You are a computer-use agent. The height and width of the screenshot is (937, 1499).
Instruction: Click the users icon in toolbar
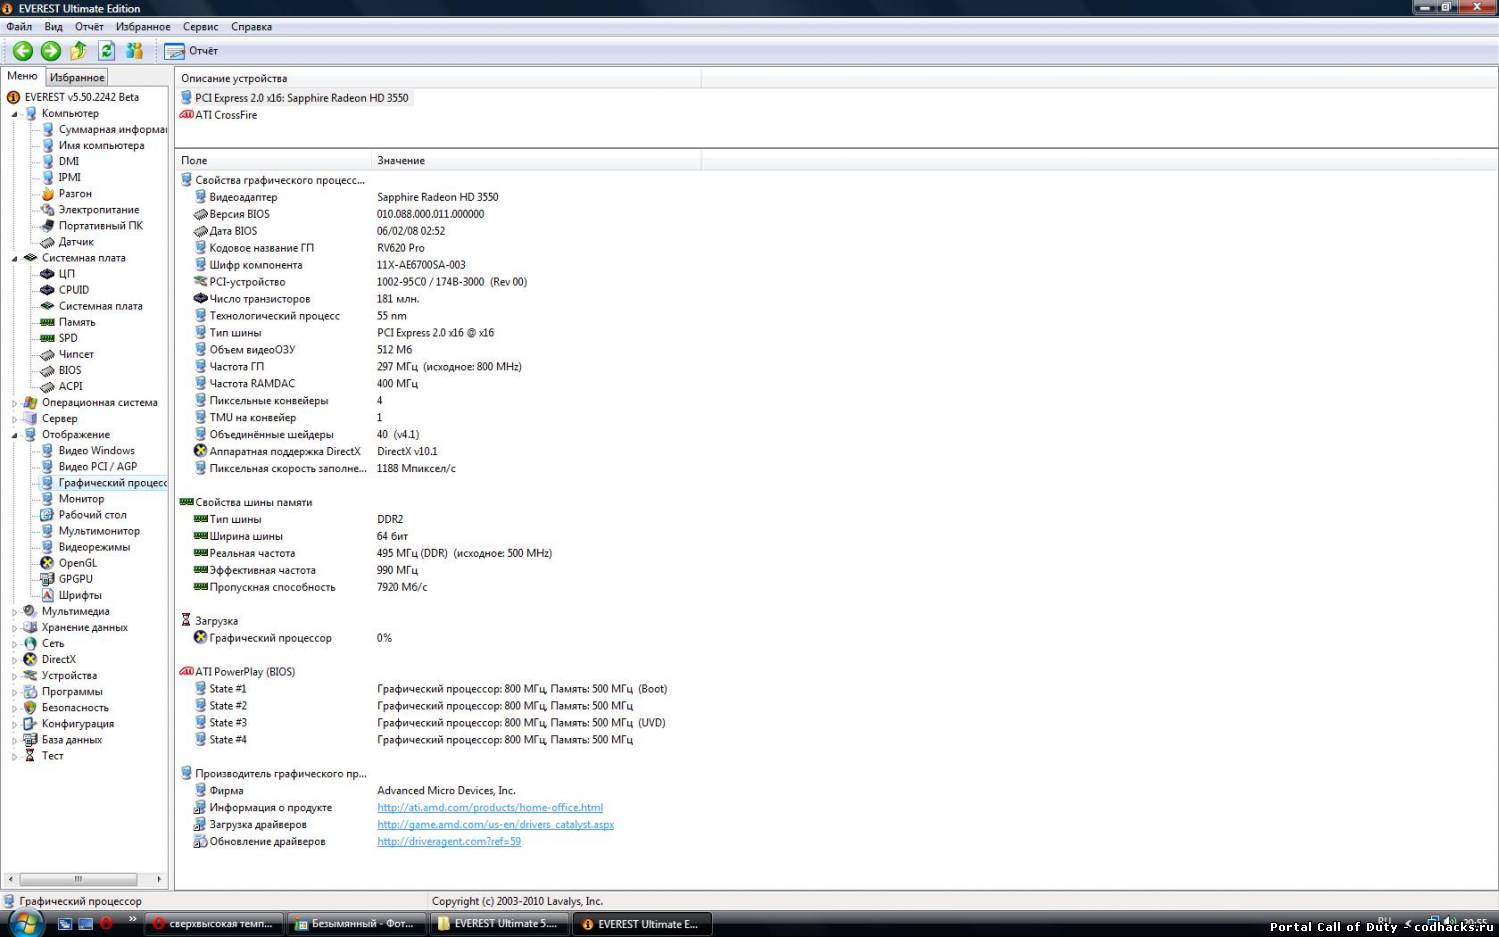click(134, 51)
